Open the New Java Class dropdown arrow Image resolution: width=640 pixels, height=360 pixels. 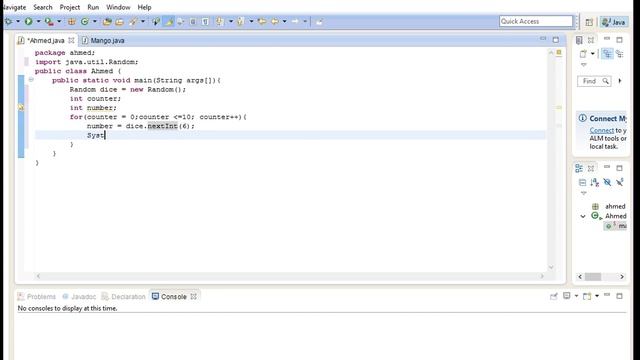point(95,21)
